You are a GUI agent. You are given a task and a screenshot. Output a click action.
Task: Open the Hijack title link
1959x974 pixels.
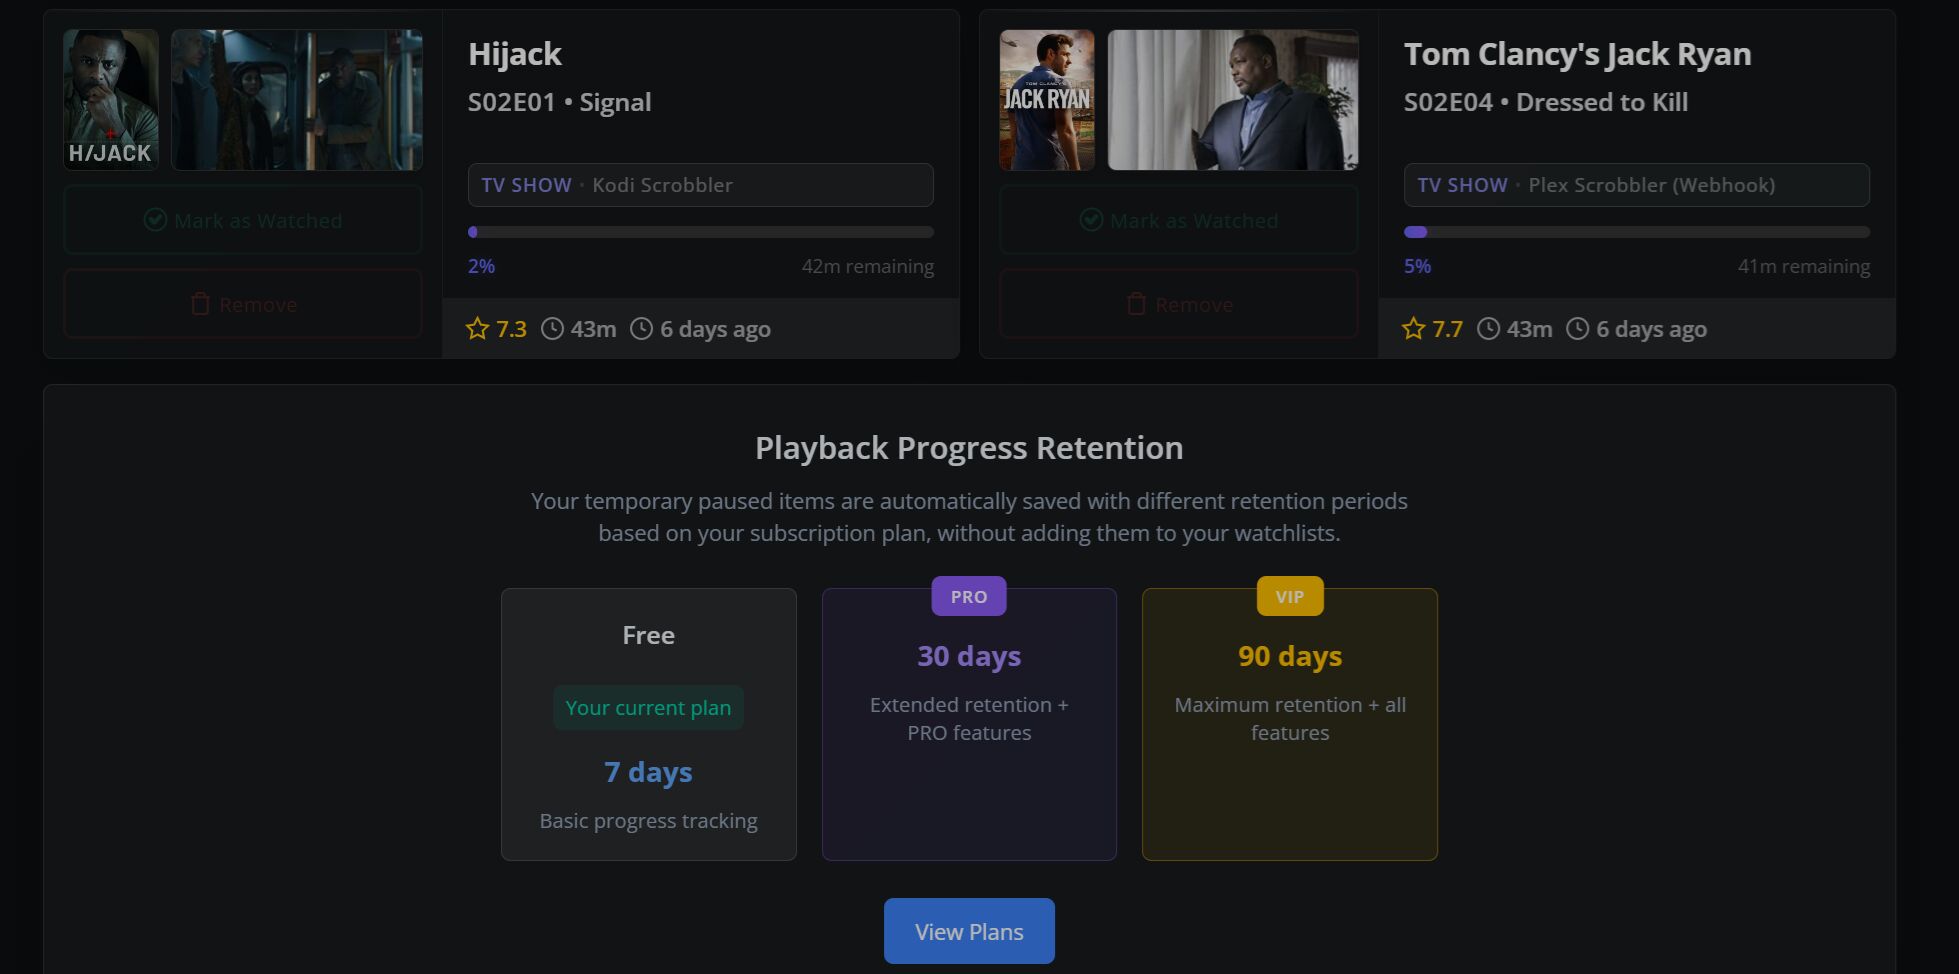pyautogui.click(x=515, y=54)
